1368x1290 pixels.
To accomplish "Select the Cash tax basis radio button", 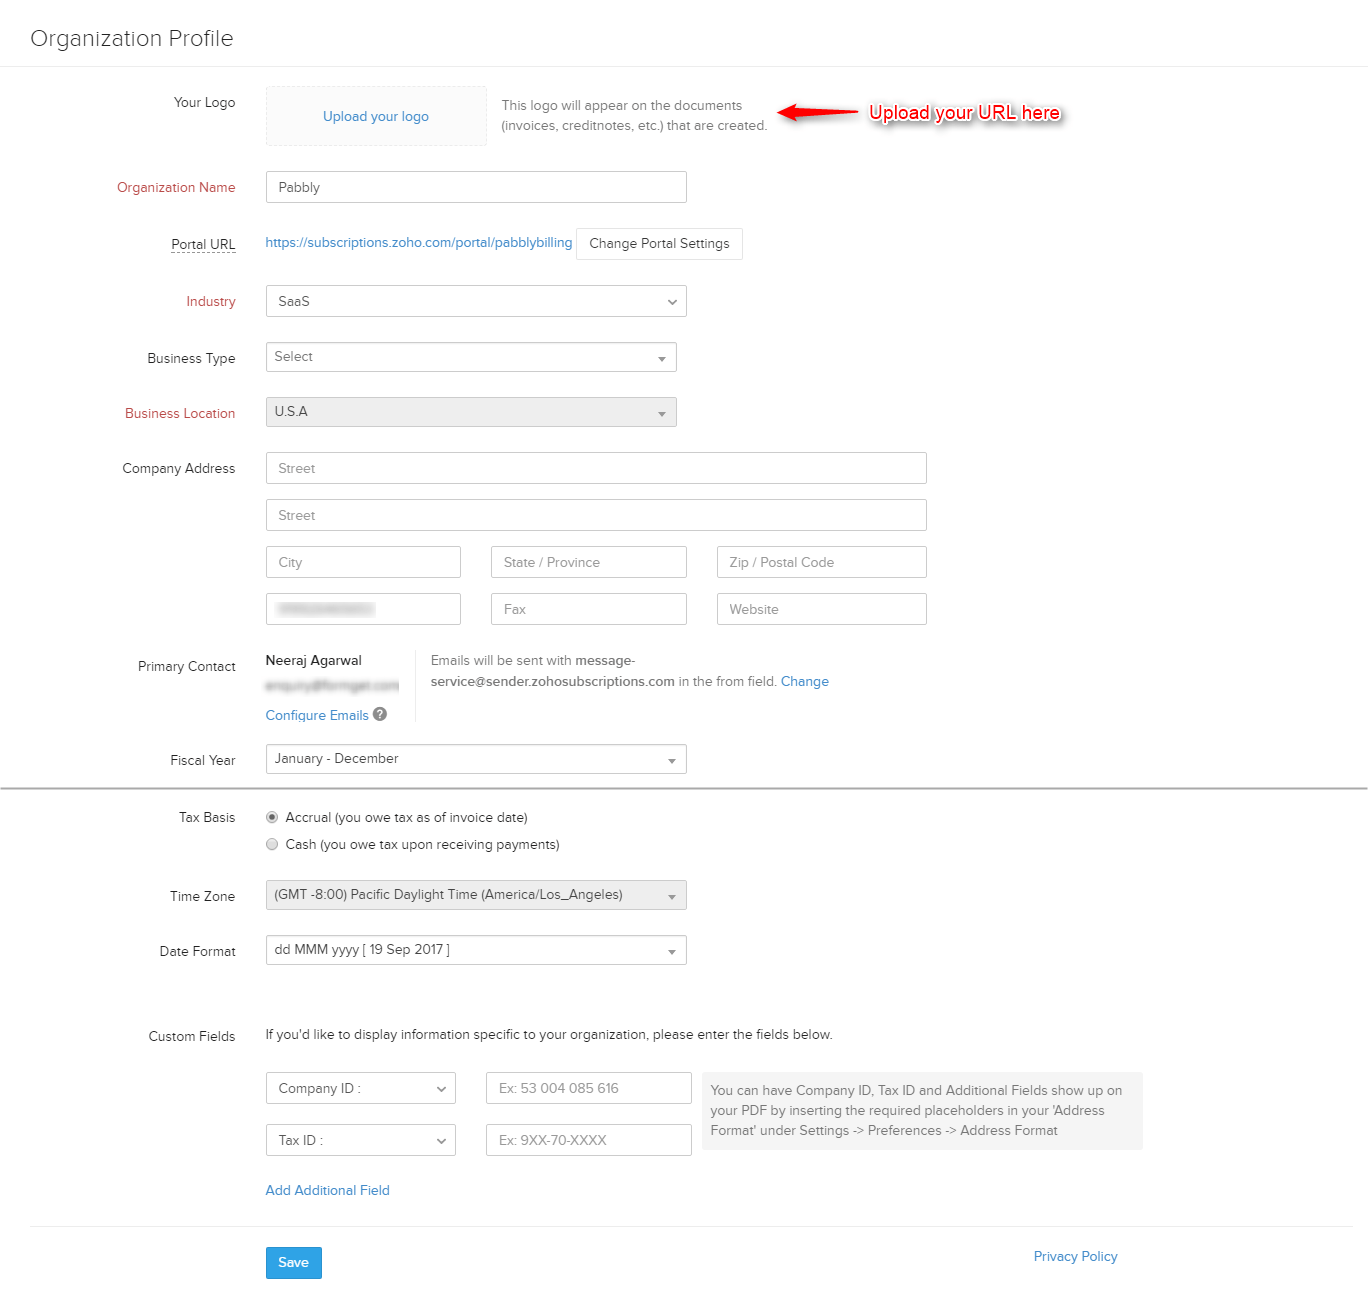I will tap(272, 844).
